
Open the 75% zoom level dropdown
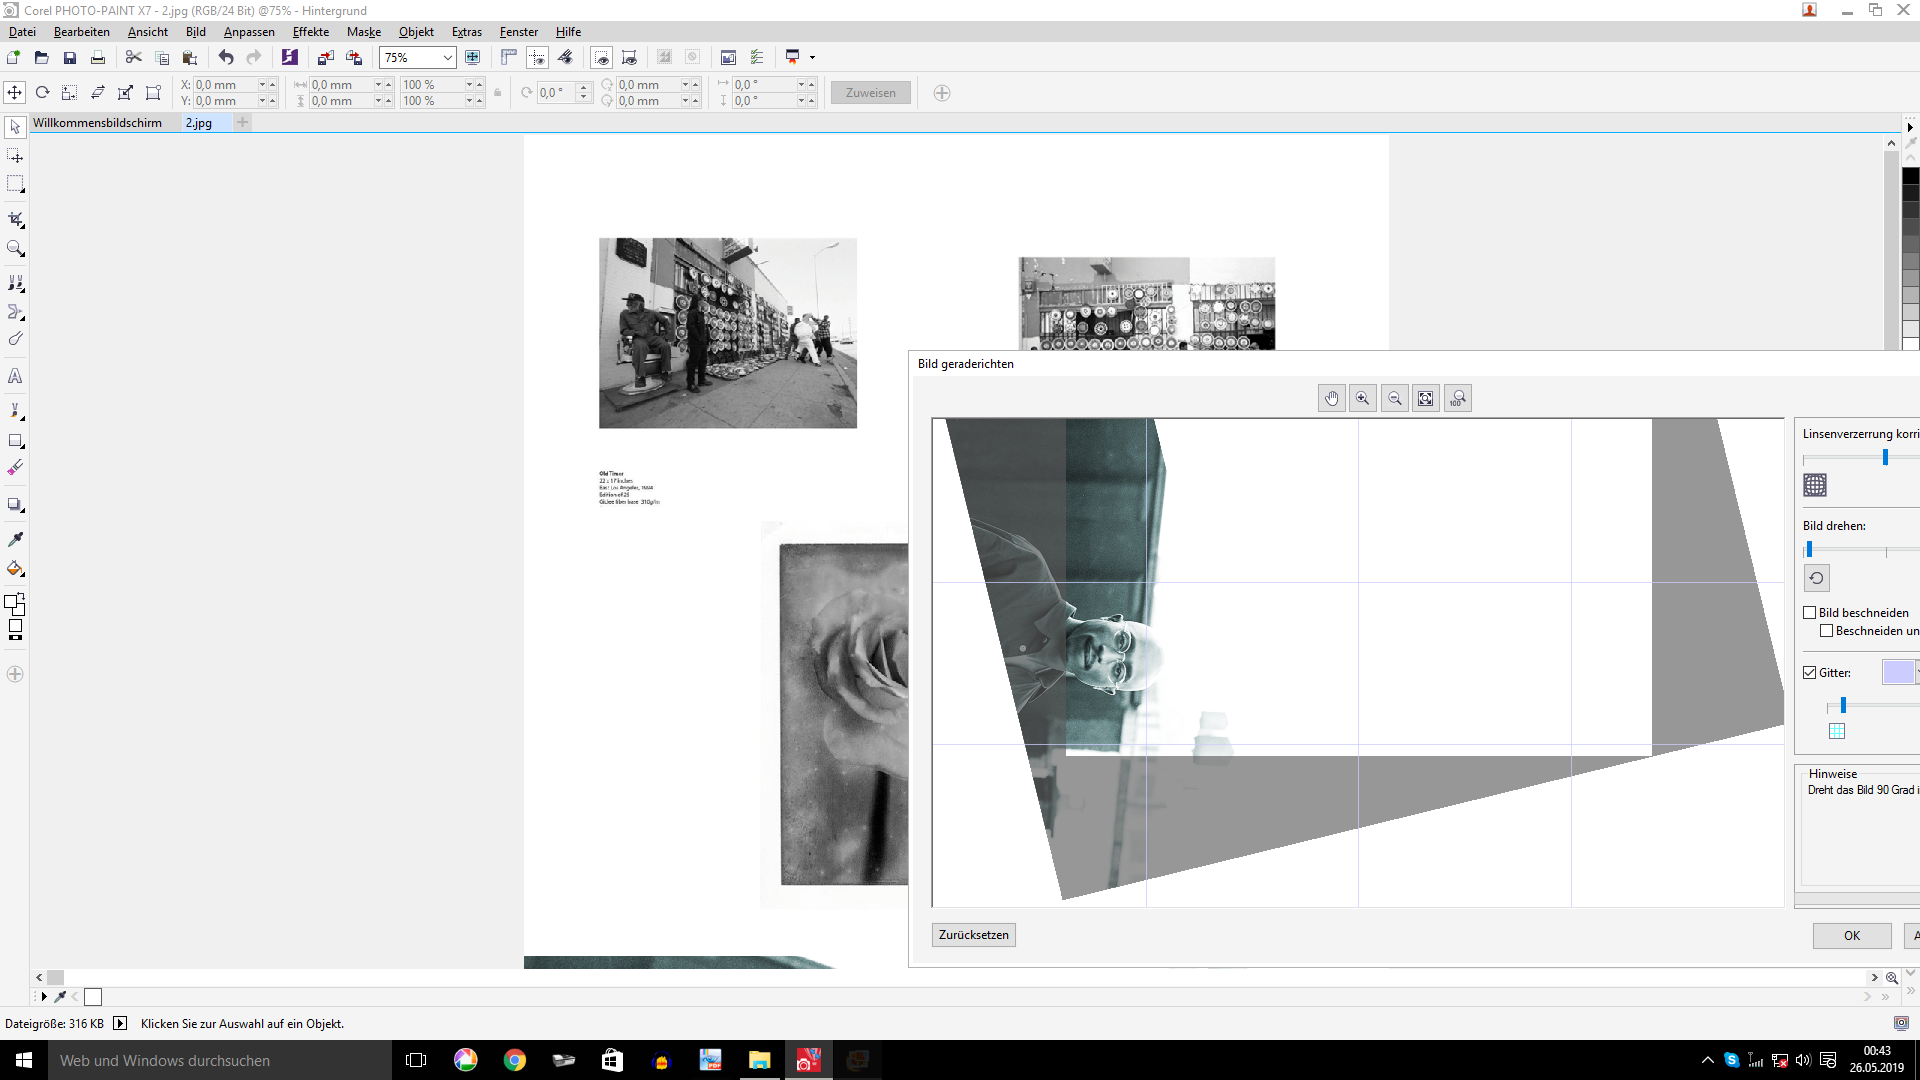tap(447, 58)
